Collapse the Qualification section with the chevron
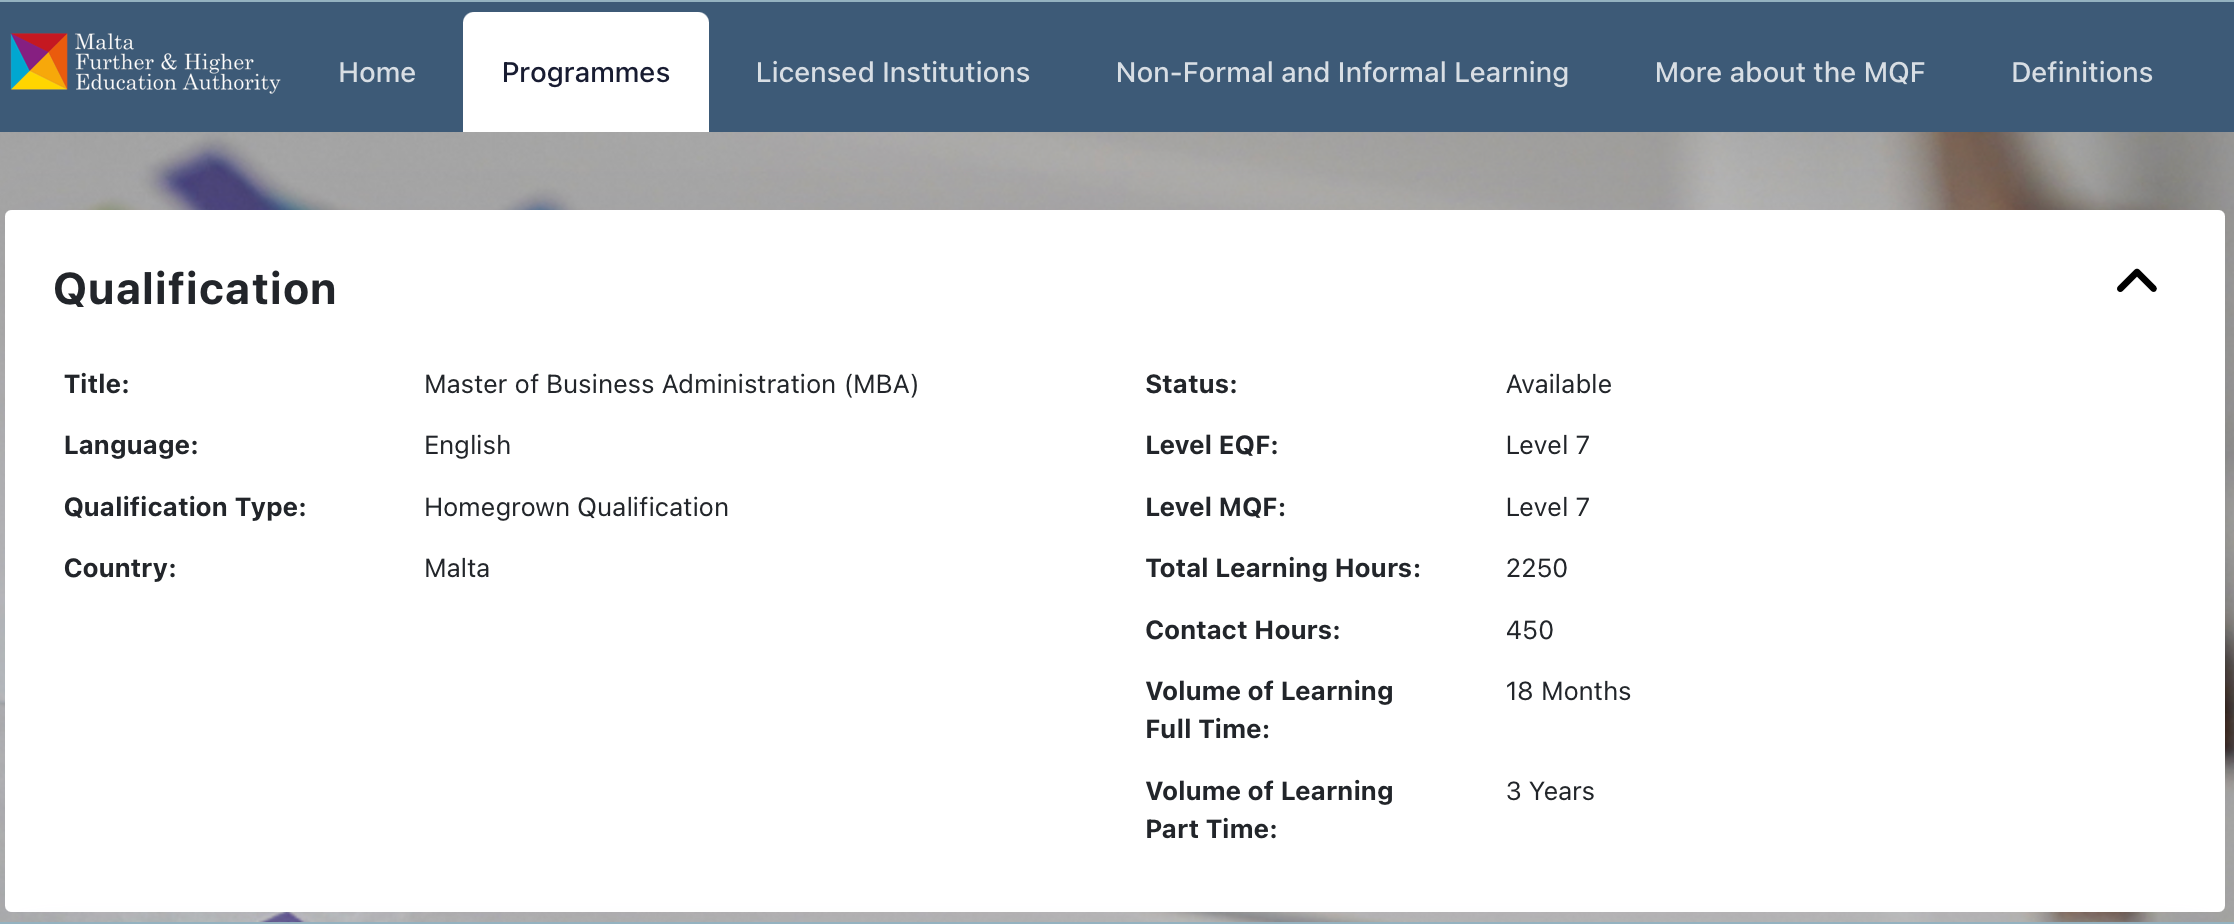Screen dimensions: 2234x924 pyautogui.click(x=2136, y=282)
